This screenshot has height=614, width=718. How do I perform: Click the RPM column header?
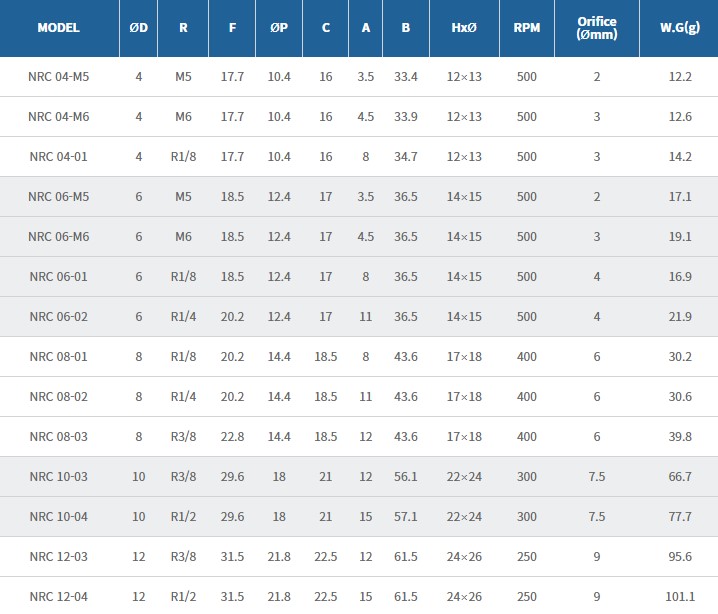click(527, 28)
